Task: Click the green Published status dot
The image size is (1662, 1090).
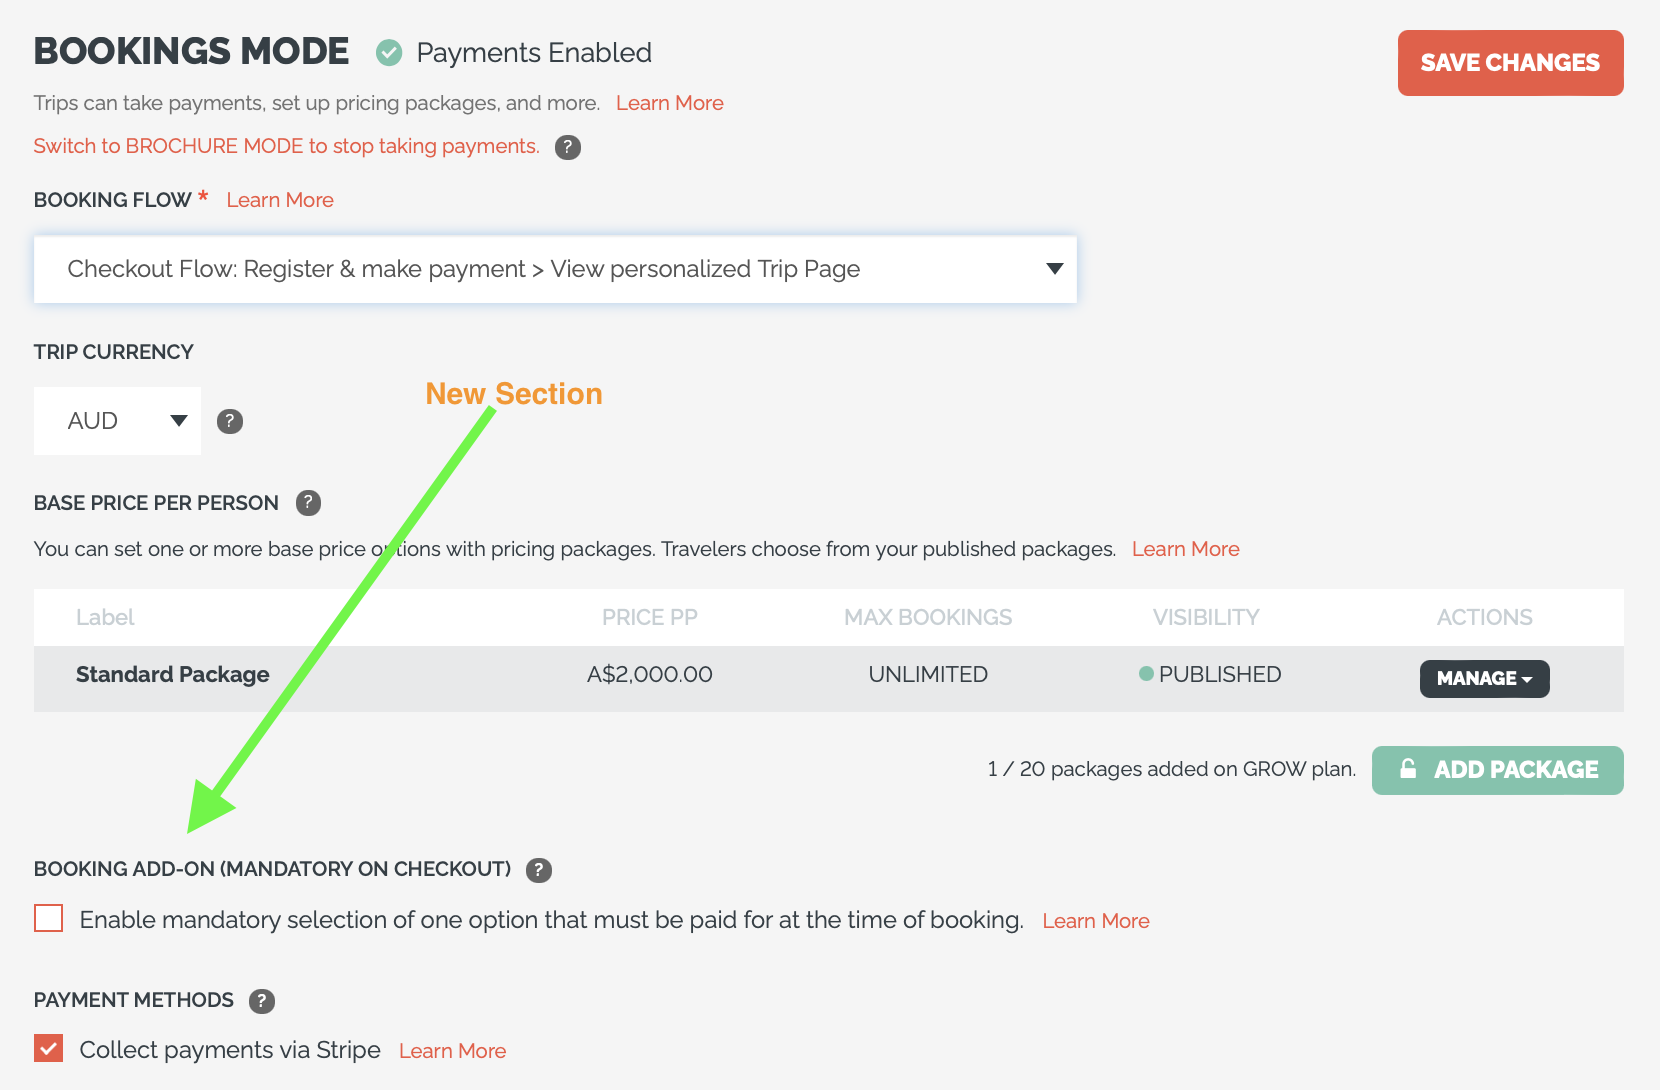Action: 1144,674
